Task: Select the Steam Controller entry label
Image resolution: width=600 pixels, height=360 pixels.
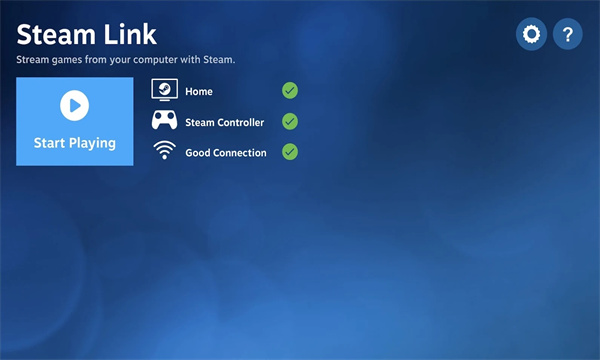Action: click(225, 122)
